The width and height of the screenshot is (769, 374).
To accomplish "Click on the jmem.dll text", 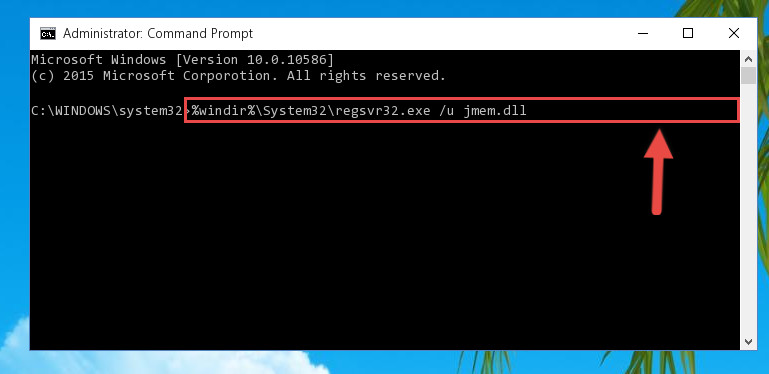I will point(495,111).
